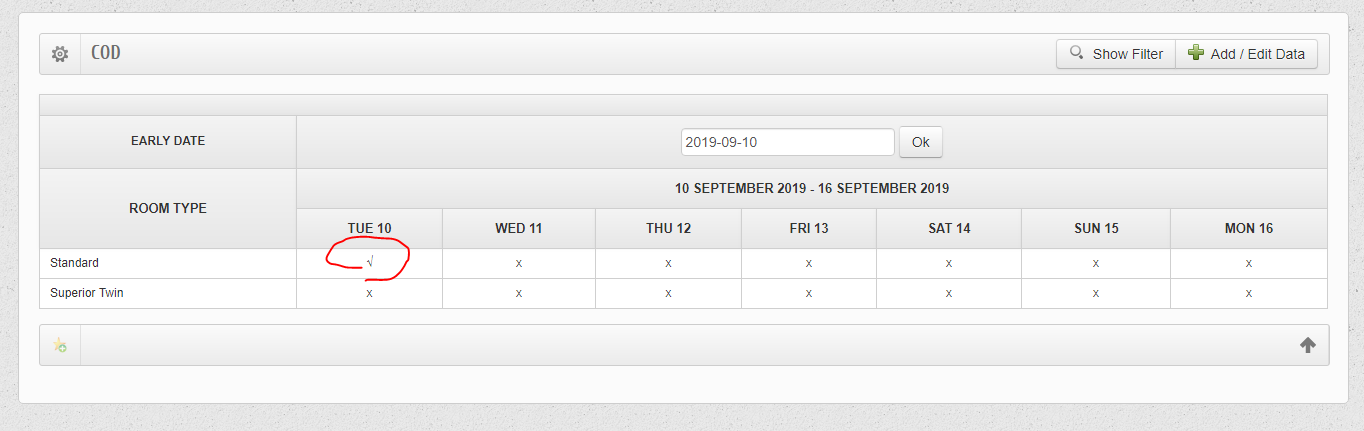Screen dimensions: 1364x431
Task: Toggle Standard availability for Sat 14
Action: (x=948, y=263)
